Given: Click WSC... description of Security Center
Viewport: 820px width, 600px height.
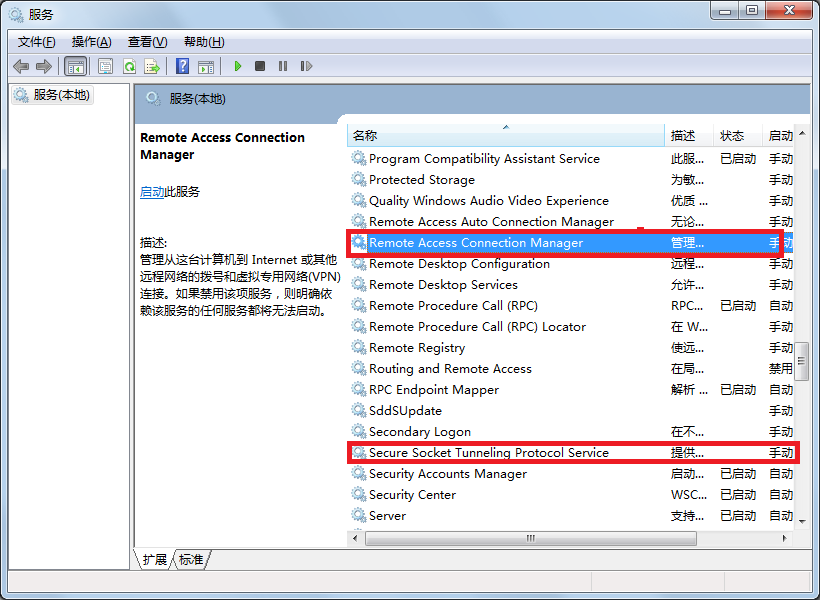Looking at the screenshot, I should (689, 494).
